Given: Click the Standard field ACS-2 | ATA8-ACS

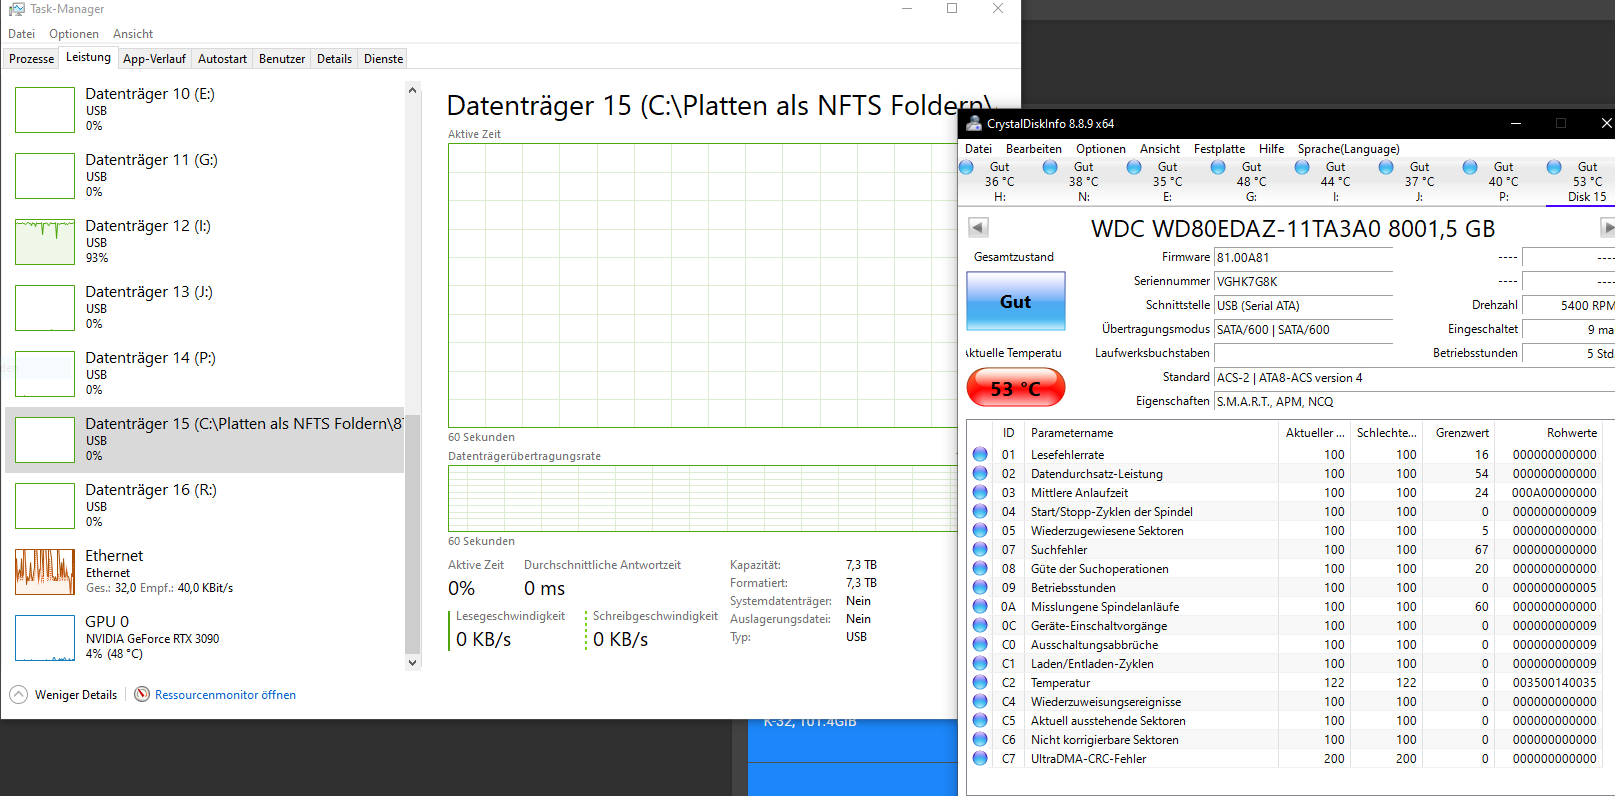Looking at the screenshot, I should (x=1414, y=378).
